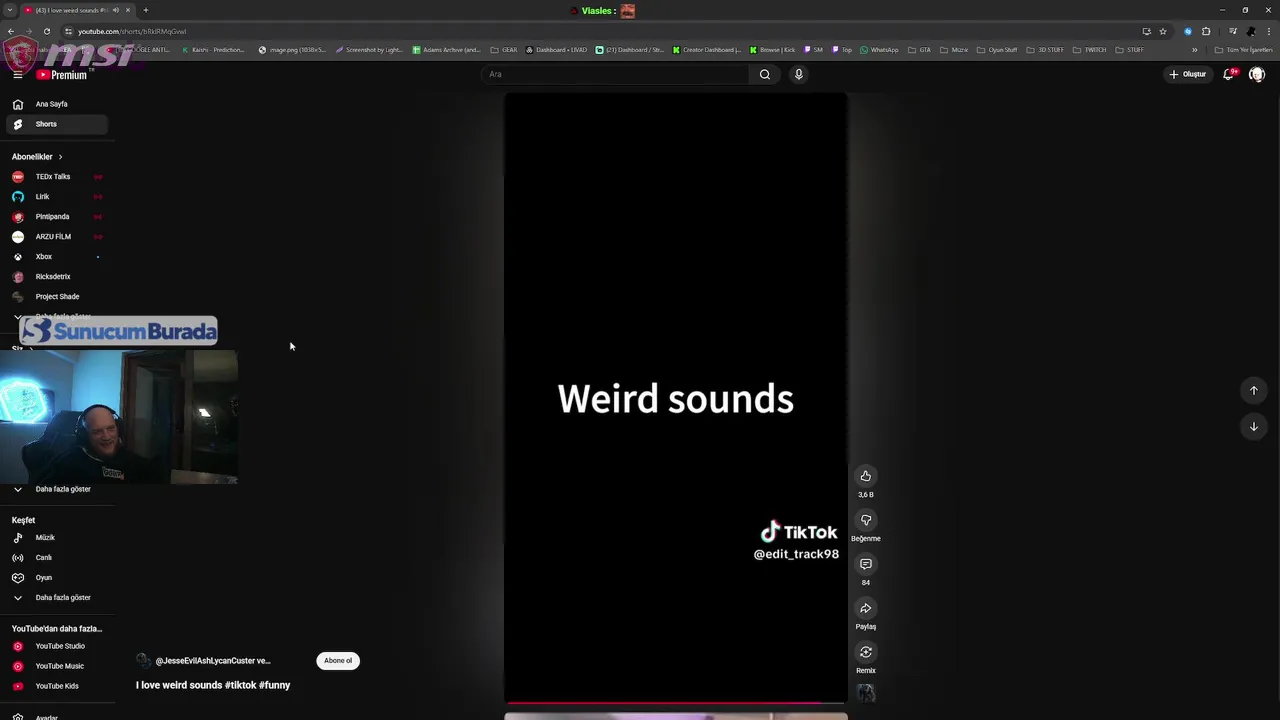Go back with browser back arrow
Screen dimensions: 1280x720
[10, 31]
